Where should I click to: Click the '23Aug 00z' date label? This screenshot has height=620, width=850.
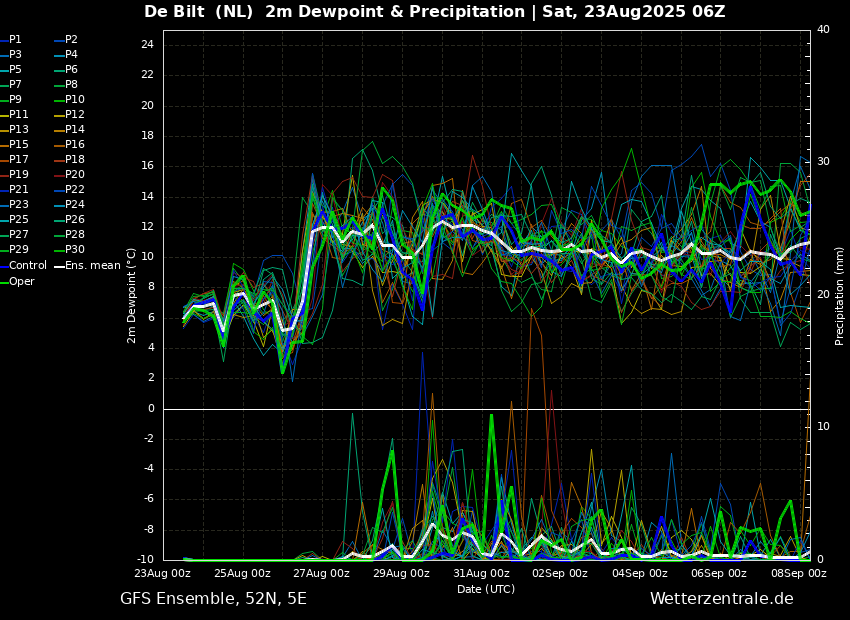[x=163, y=573]
